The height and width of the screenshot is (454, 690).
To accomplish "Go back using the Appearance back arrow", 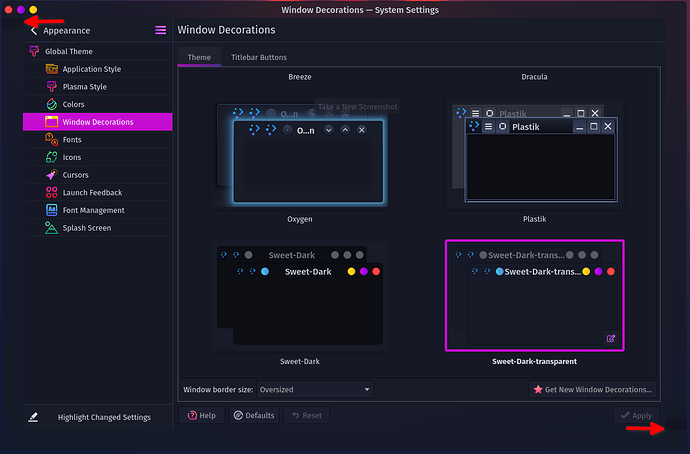I will [34, 30].
